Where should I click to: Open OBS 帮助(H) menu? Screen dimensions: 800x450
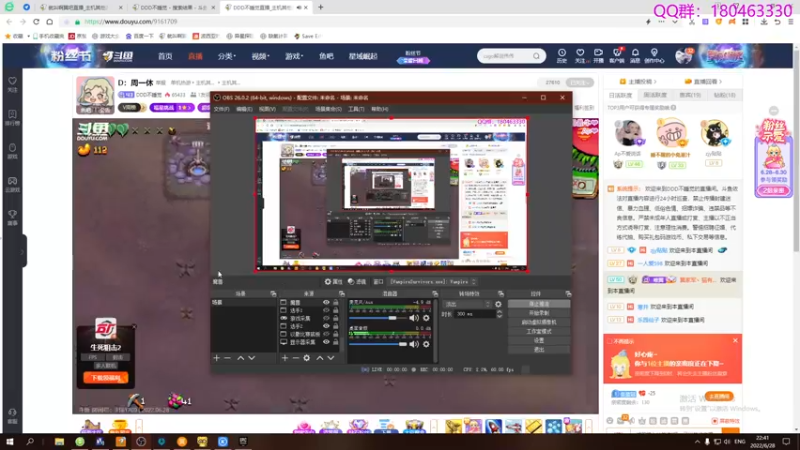(380, 109)
